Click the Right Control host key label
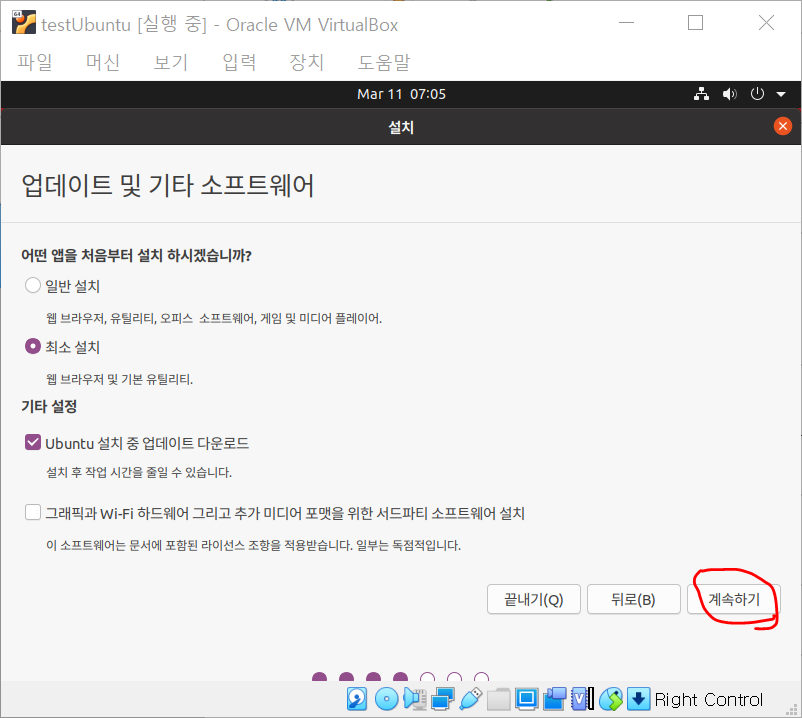This screenshot has width=802, height=718. [708, 699]
